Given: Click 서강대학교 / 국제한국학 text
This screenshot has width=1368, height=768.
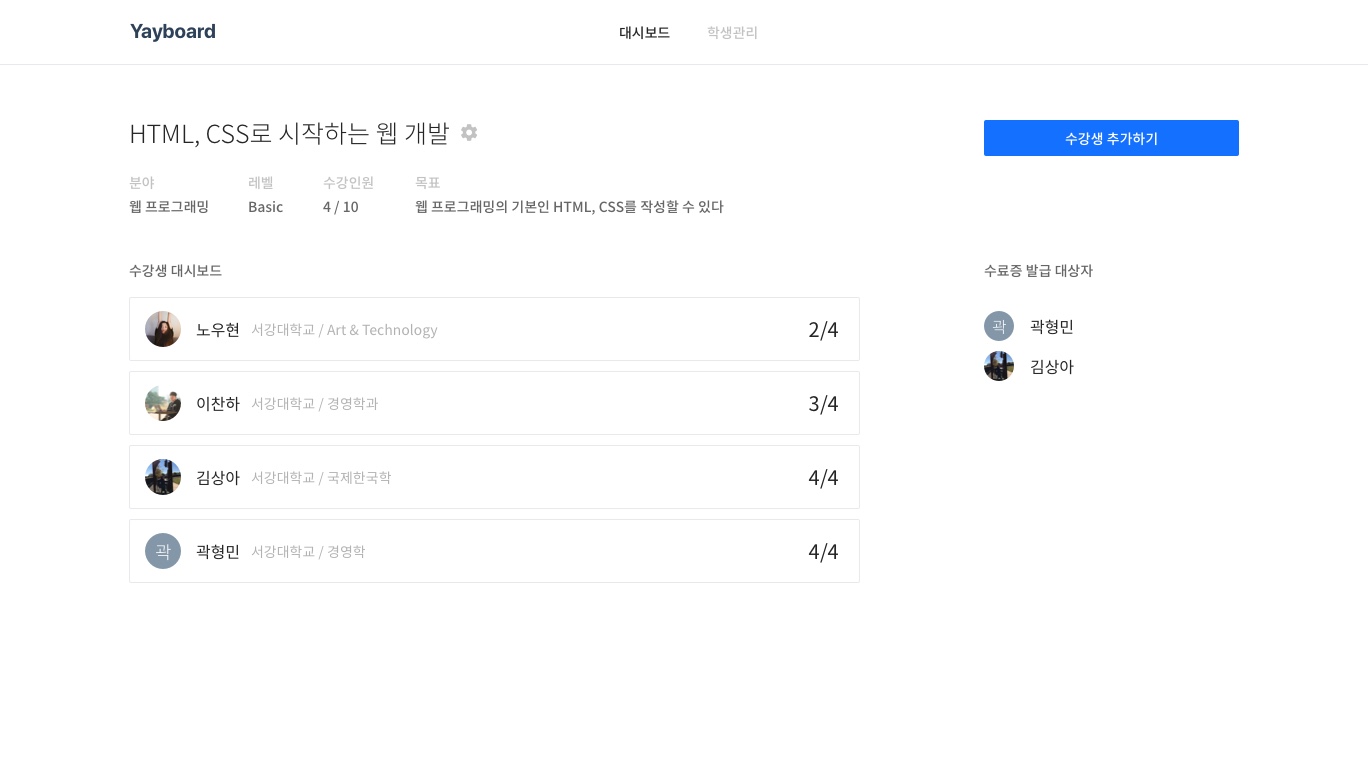Looking at the screenshot, I should click(x=321, y=478).
